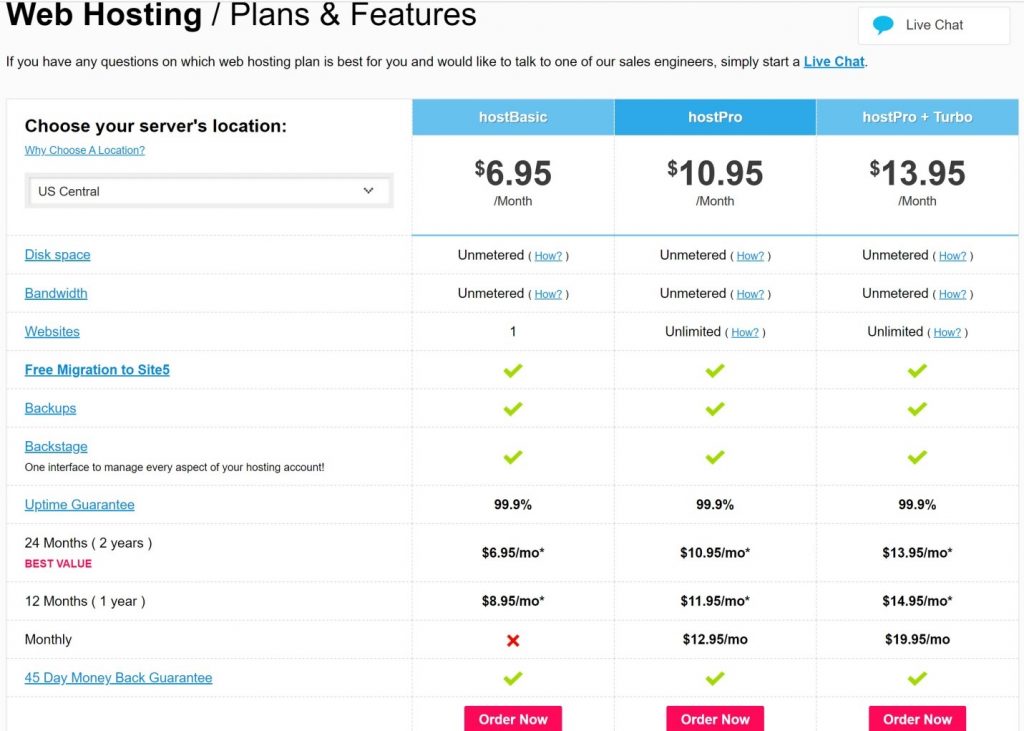Click How? link beside hostPro Websites Unlimited
This screenshot has width=1024, height=731.
pos(744,333)
